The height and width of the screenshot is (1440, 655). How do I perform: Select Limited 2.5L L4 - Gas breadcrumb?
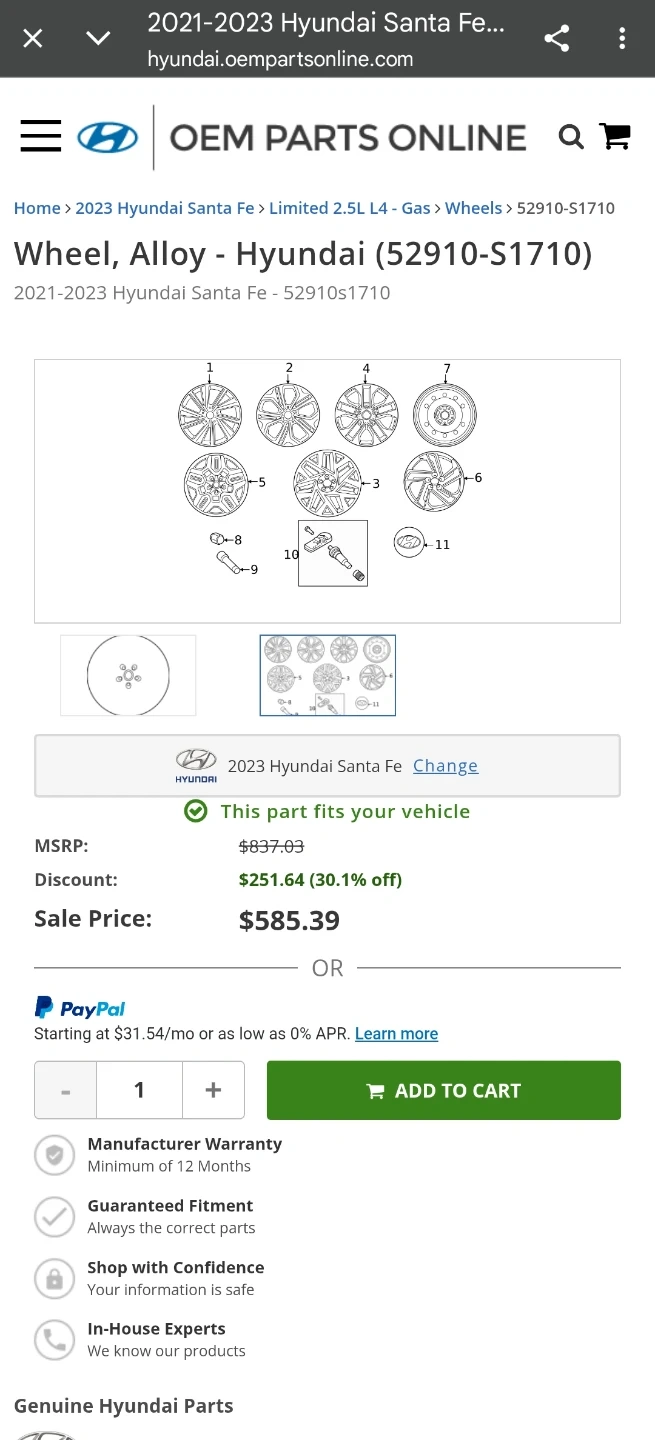click(350, 208)
